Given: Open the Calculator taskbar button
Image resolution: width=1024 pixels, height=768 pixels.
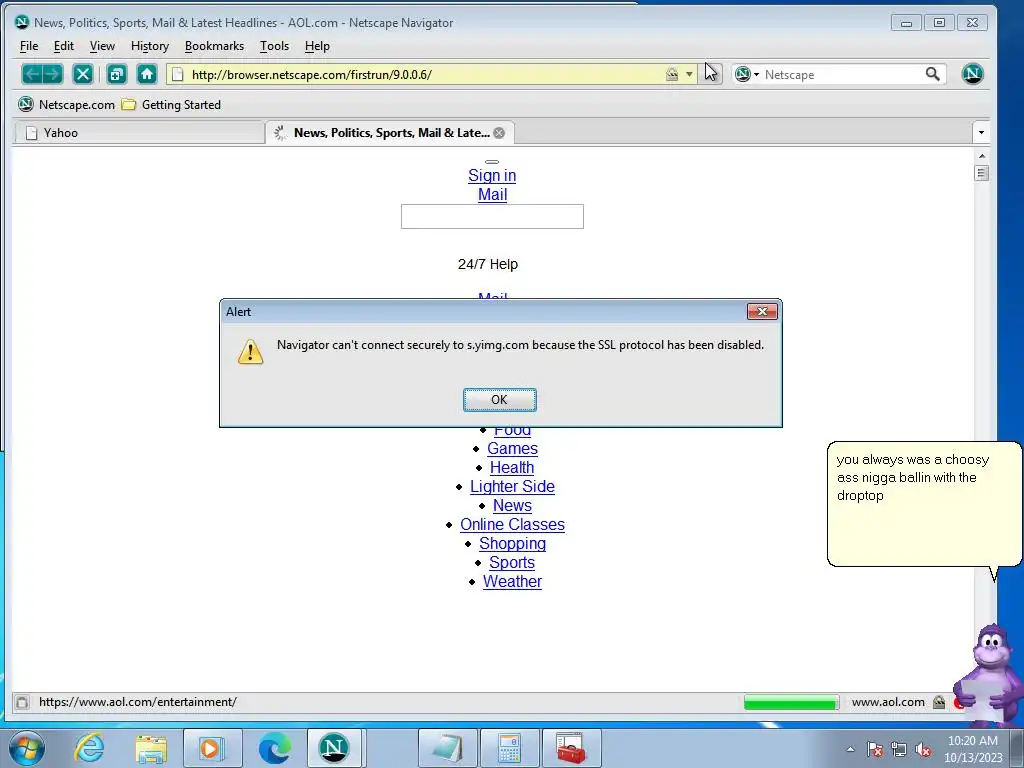Looking at the screenshot, I should [509, 748].
